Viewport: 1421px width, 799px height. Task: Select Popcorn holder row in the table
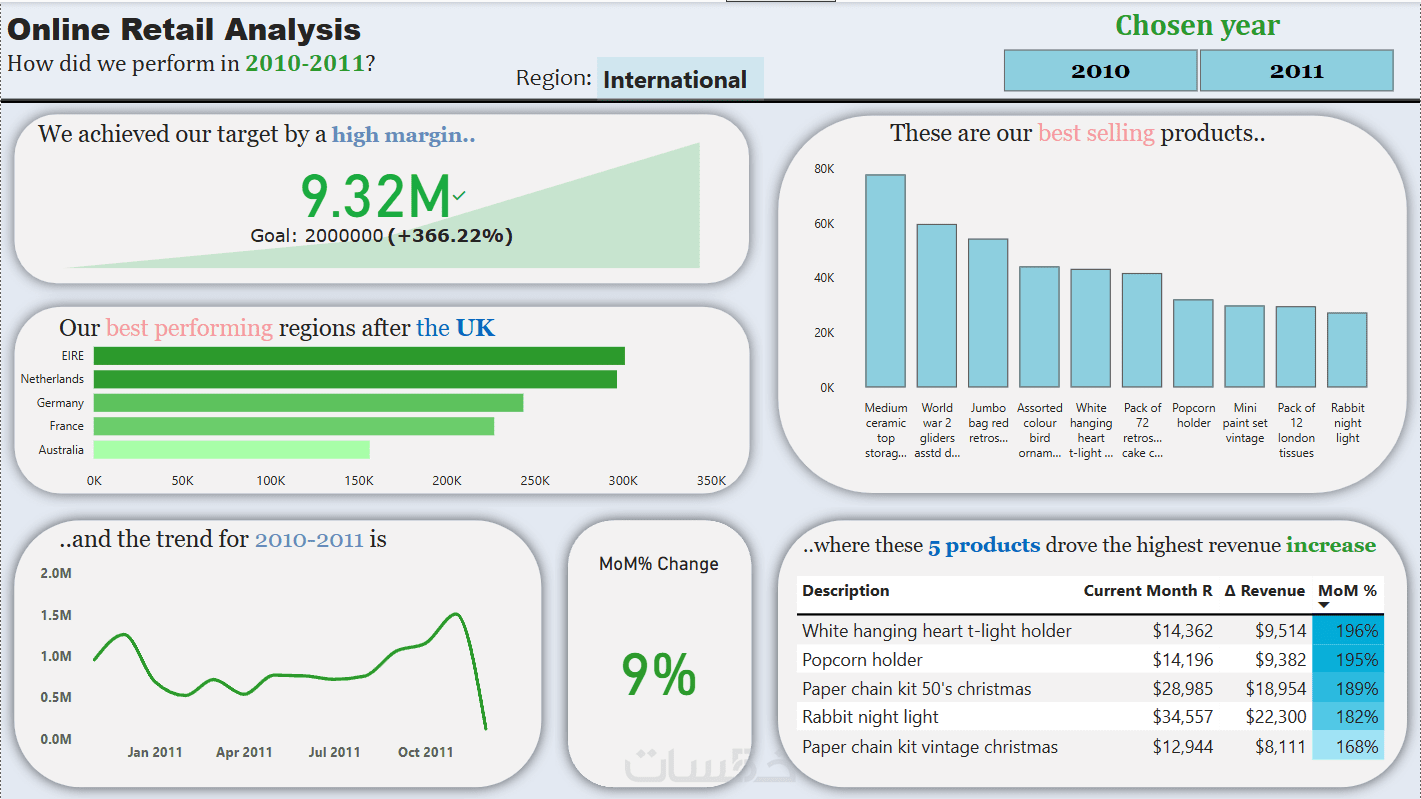(1090, 660)
